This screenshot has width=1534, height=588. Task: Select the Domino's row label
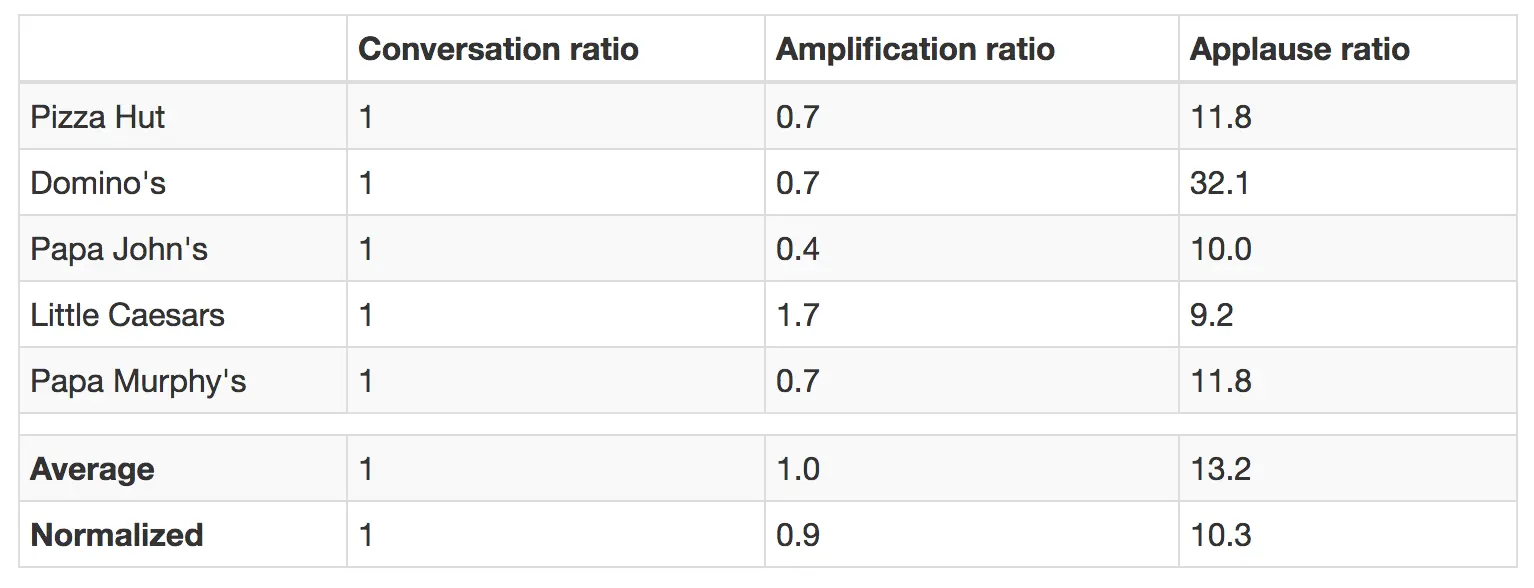coord(98,183)
